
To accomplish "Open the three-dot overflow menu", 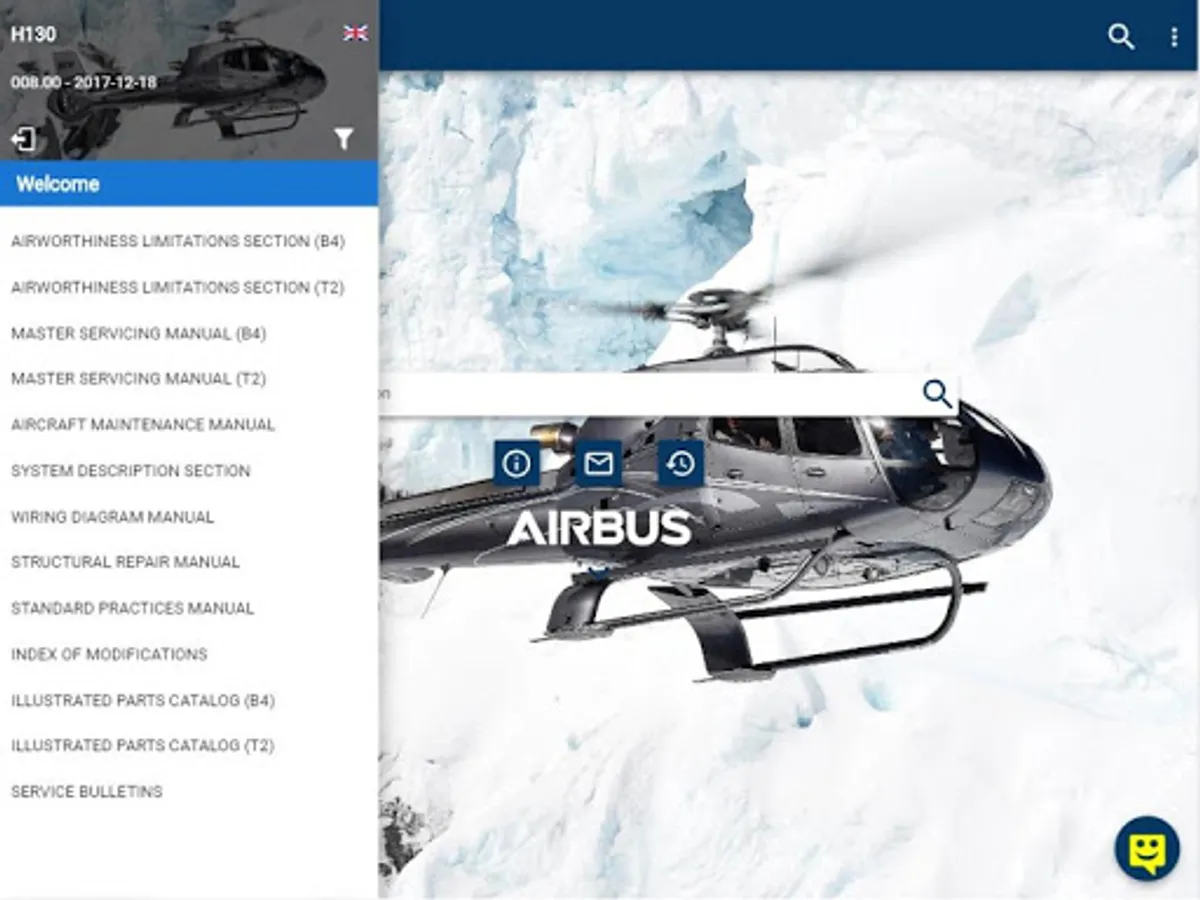I will pos(1174,37).
